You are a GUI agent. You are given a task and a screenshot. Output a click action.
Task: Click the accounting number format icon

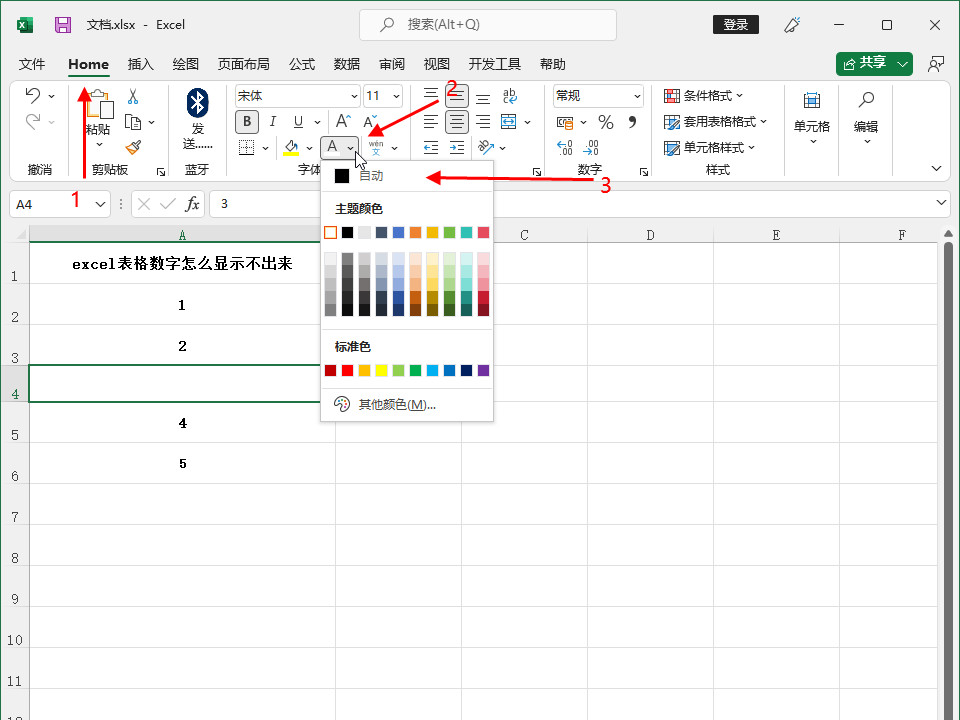click(x=565, y=122)
